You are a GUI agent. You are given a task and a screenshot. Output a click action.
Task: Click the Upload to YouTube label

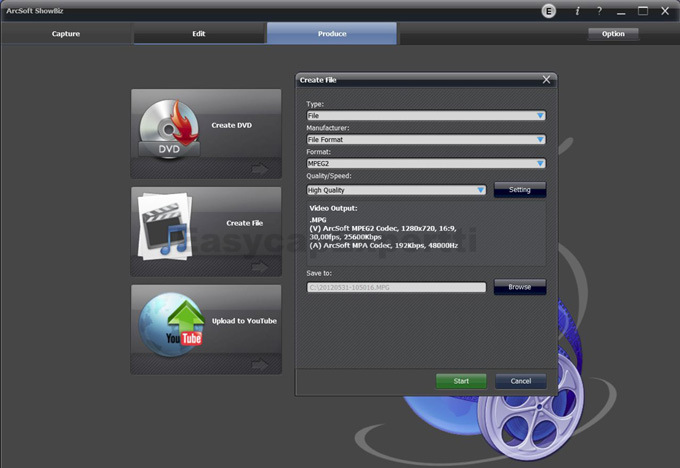(x=244, y=321)
